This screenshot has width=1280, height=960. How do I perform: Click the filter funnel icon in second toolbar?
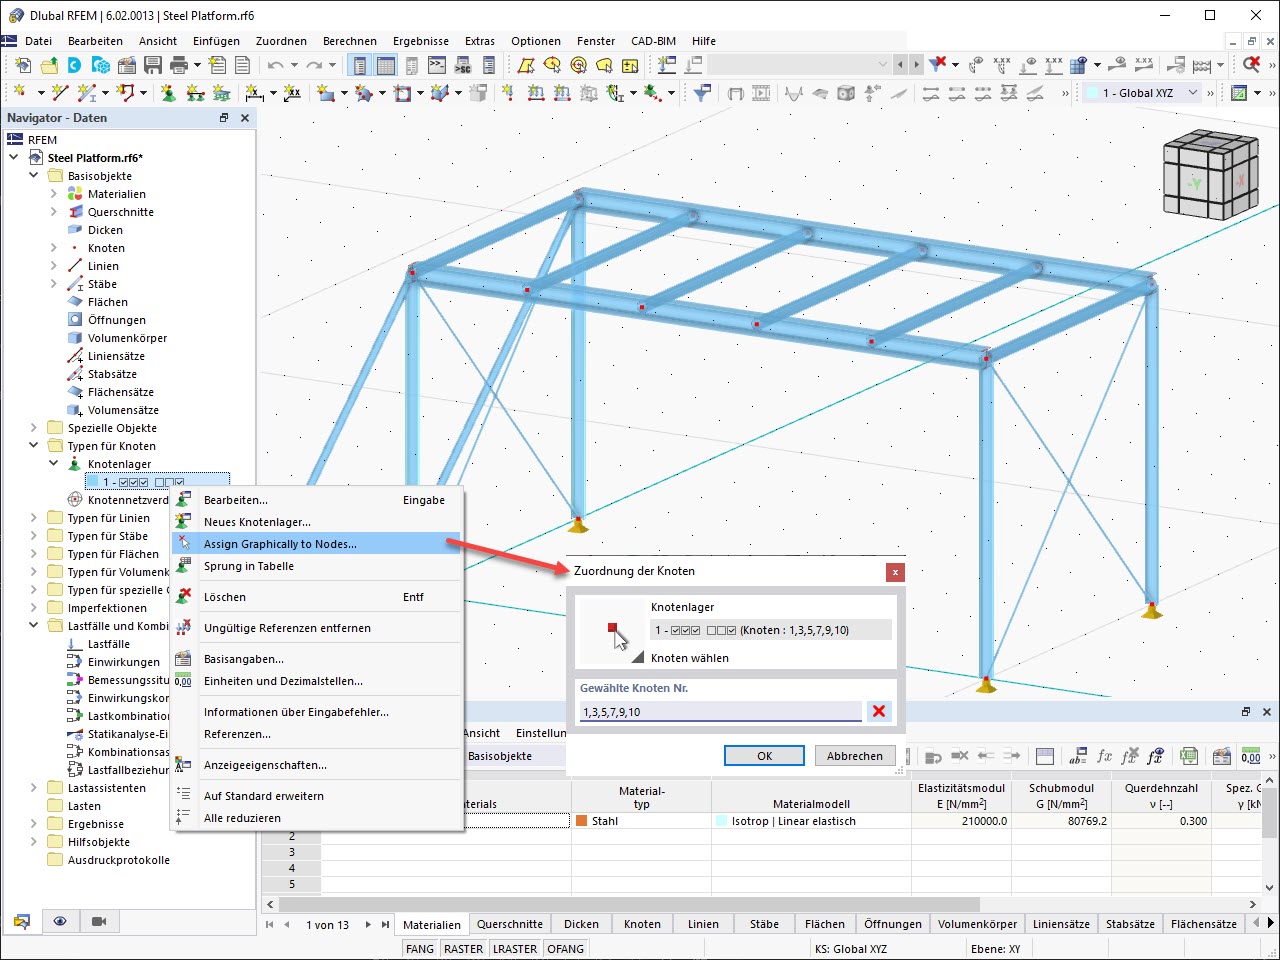point(703,93)
